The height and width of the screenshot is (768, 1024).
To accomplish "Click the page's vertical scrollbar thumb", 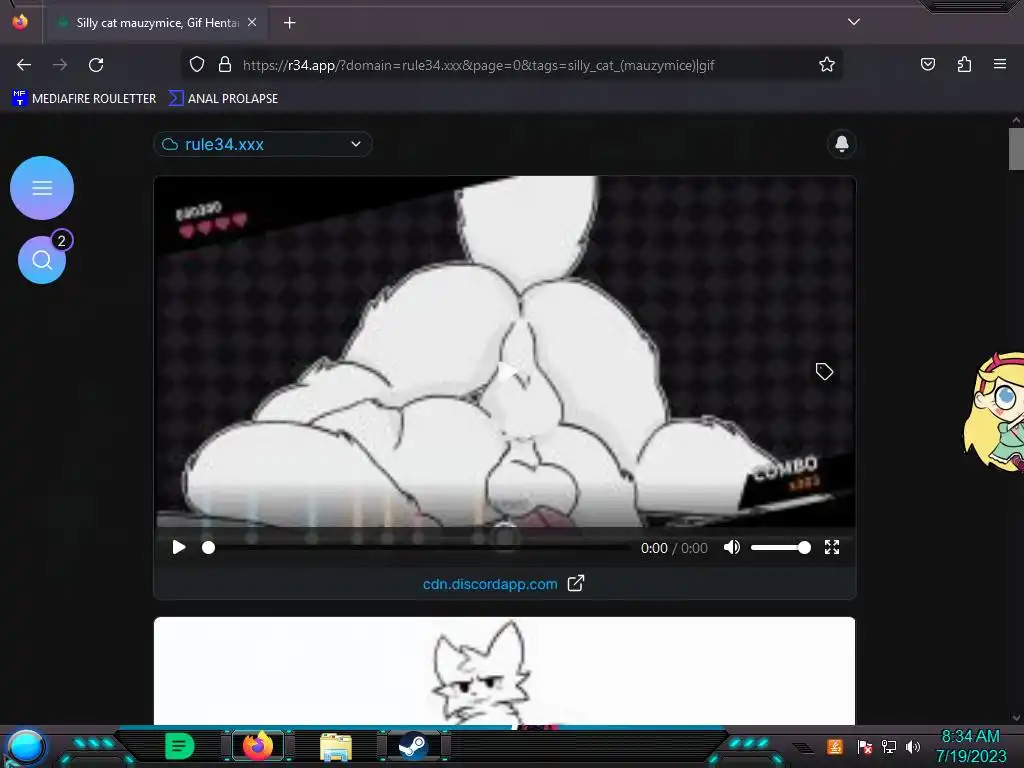I will tap(1016, 149).
